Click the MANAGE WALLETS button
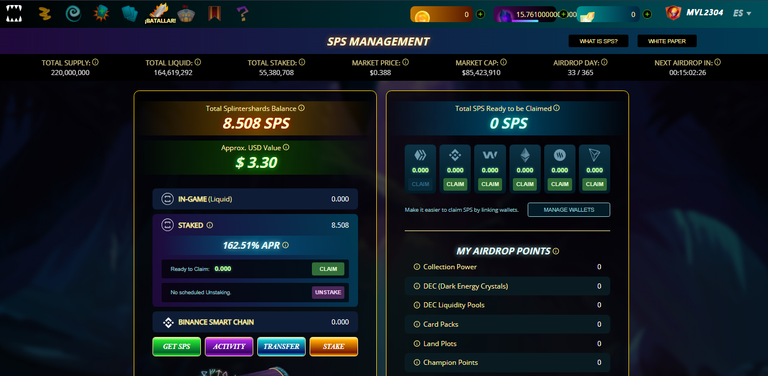The image size is (768, 376). click(x=569, y=210)
